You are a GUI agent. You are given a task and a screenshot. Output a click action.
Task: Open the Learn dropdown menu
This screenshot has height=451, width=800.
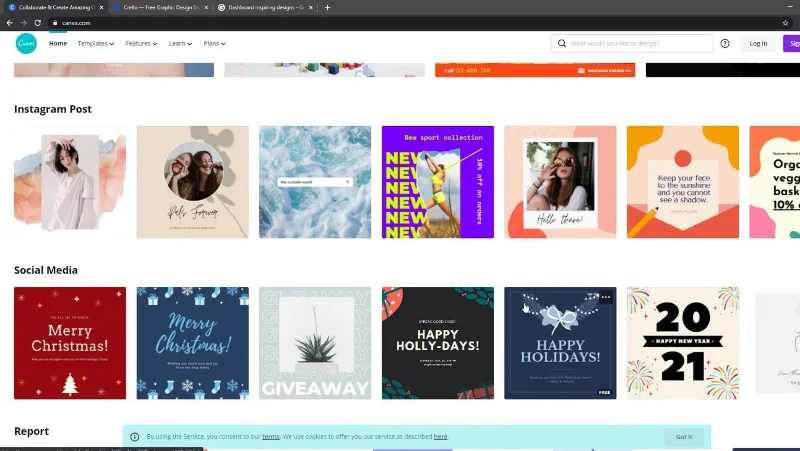pyautogui.click(x=180, y=43)
